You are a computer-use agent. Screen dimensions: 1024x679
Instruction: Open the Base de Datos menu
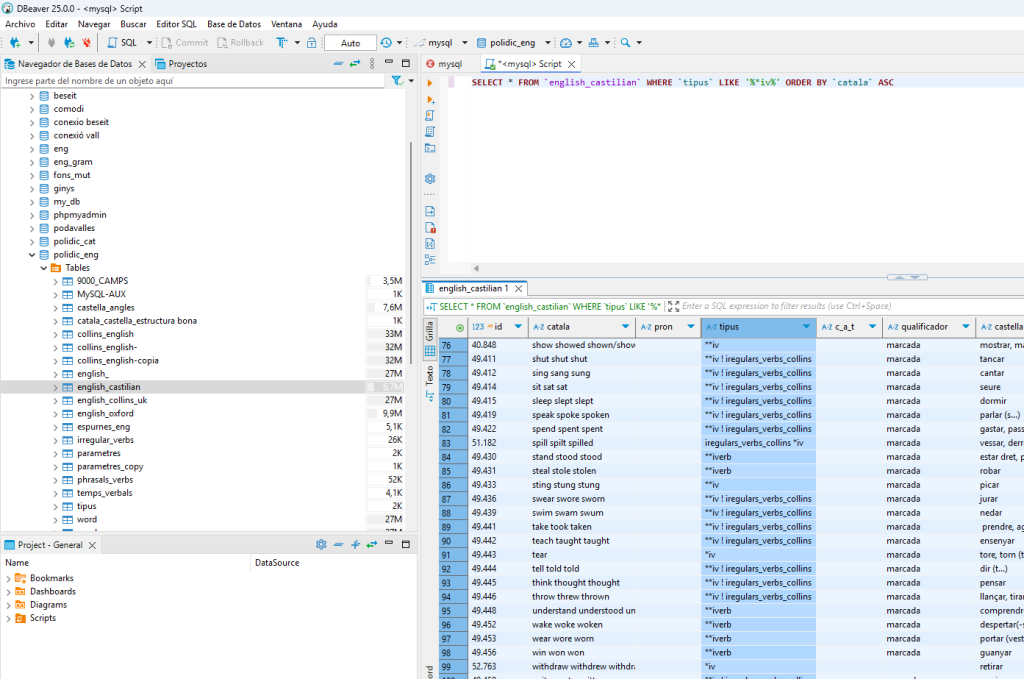coord(234,23)
